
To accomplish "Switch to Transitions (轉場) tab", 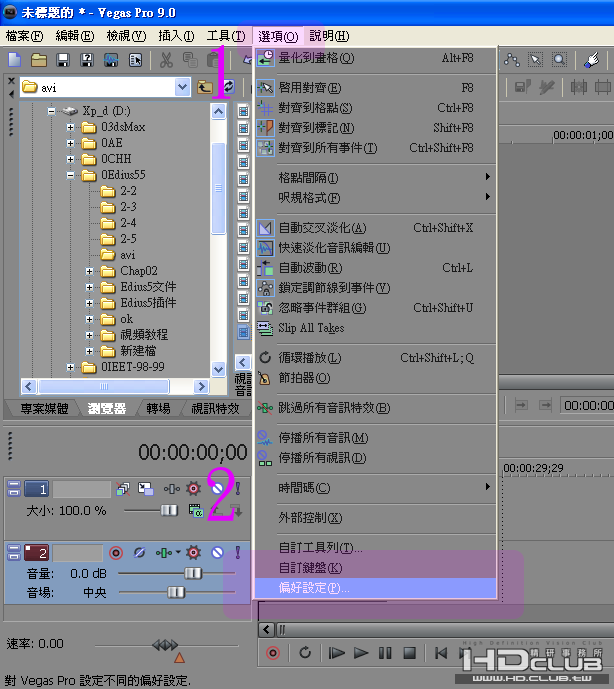I will [158, 409].
